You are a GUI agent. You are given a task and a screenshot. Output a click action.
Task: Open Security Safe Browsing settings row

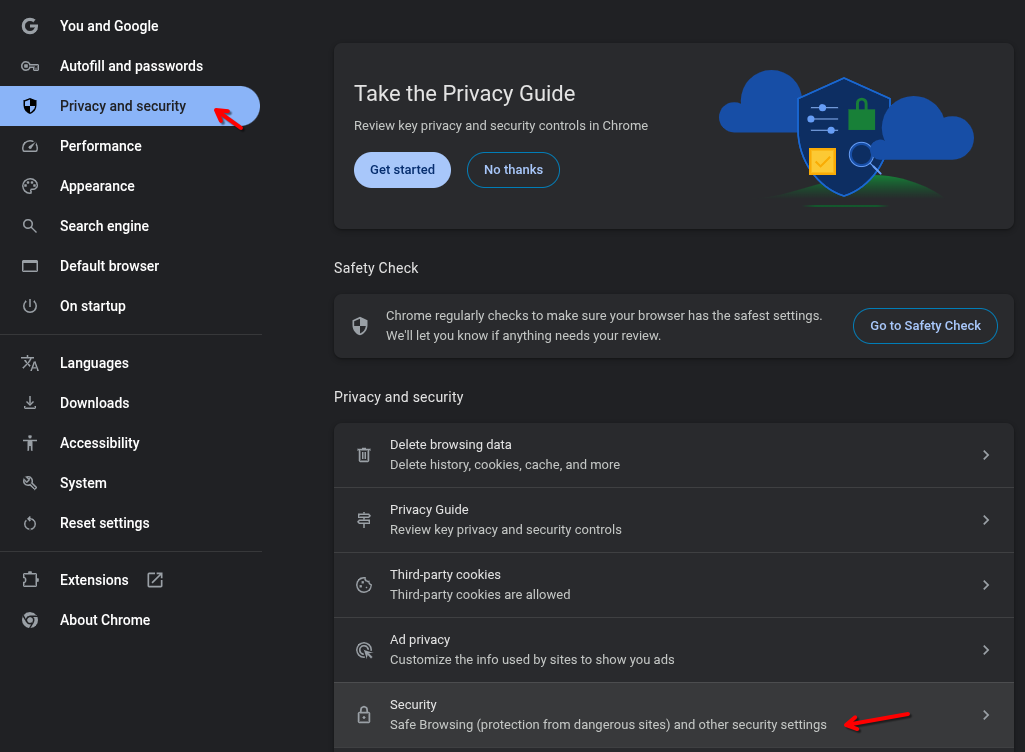point(673,715)
